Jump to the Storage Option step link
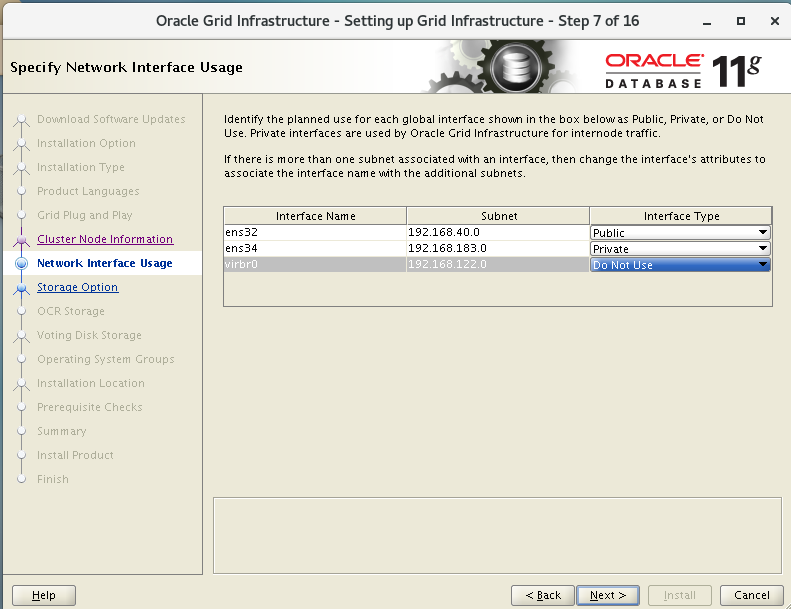The height and width of the screenshot is (609, 791). tap(78, 287)
